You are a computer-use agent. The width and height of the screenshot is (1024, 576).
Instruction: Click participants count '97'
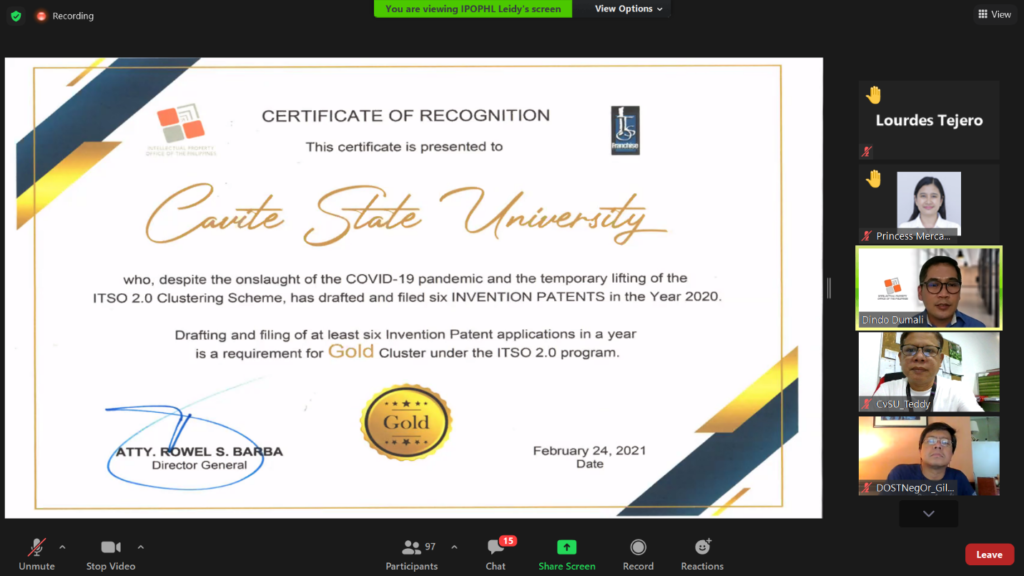[x=430, y=547]
